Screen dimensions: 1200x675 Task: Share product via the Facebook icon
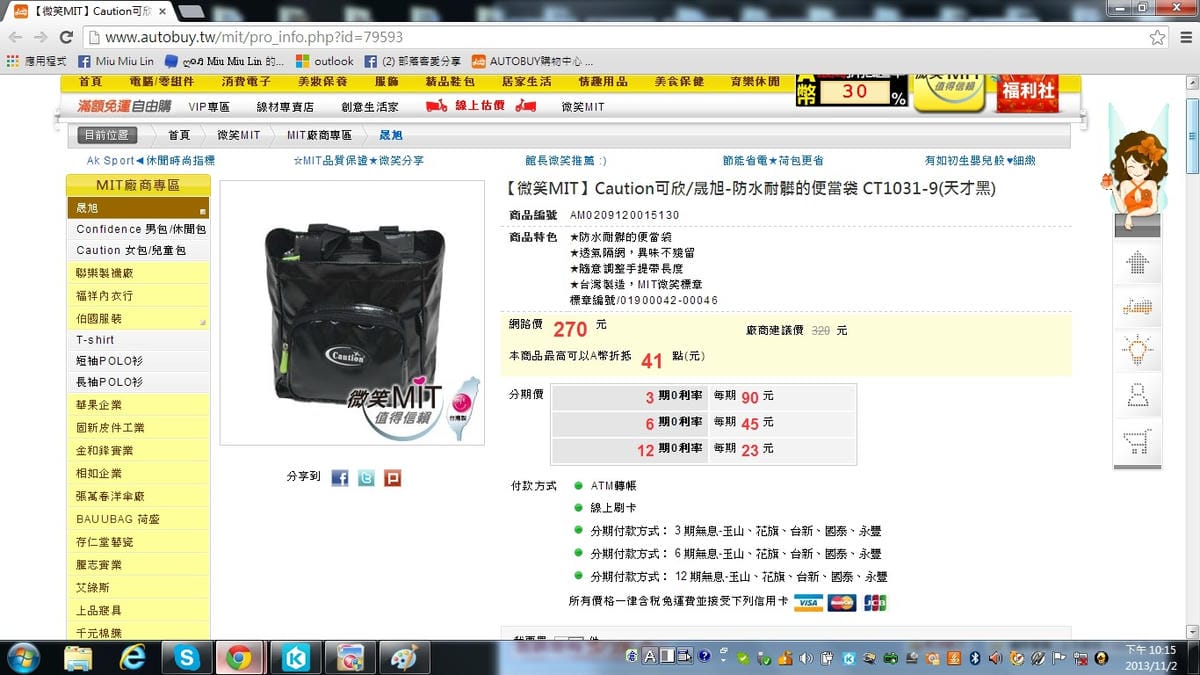(340, 478)
